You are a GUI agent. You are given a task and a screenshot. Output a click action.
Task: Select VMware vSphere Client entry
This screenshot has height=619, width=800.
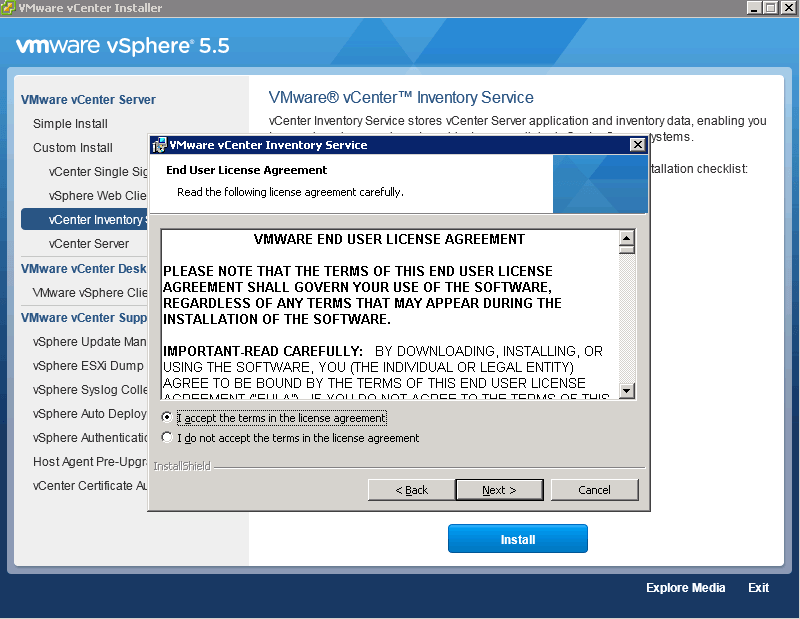(90, 293)
